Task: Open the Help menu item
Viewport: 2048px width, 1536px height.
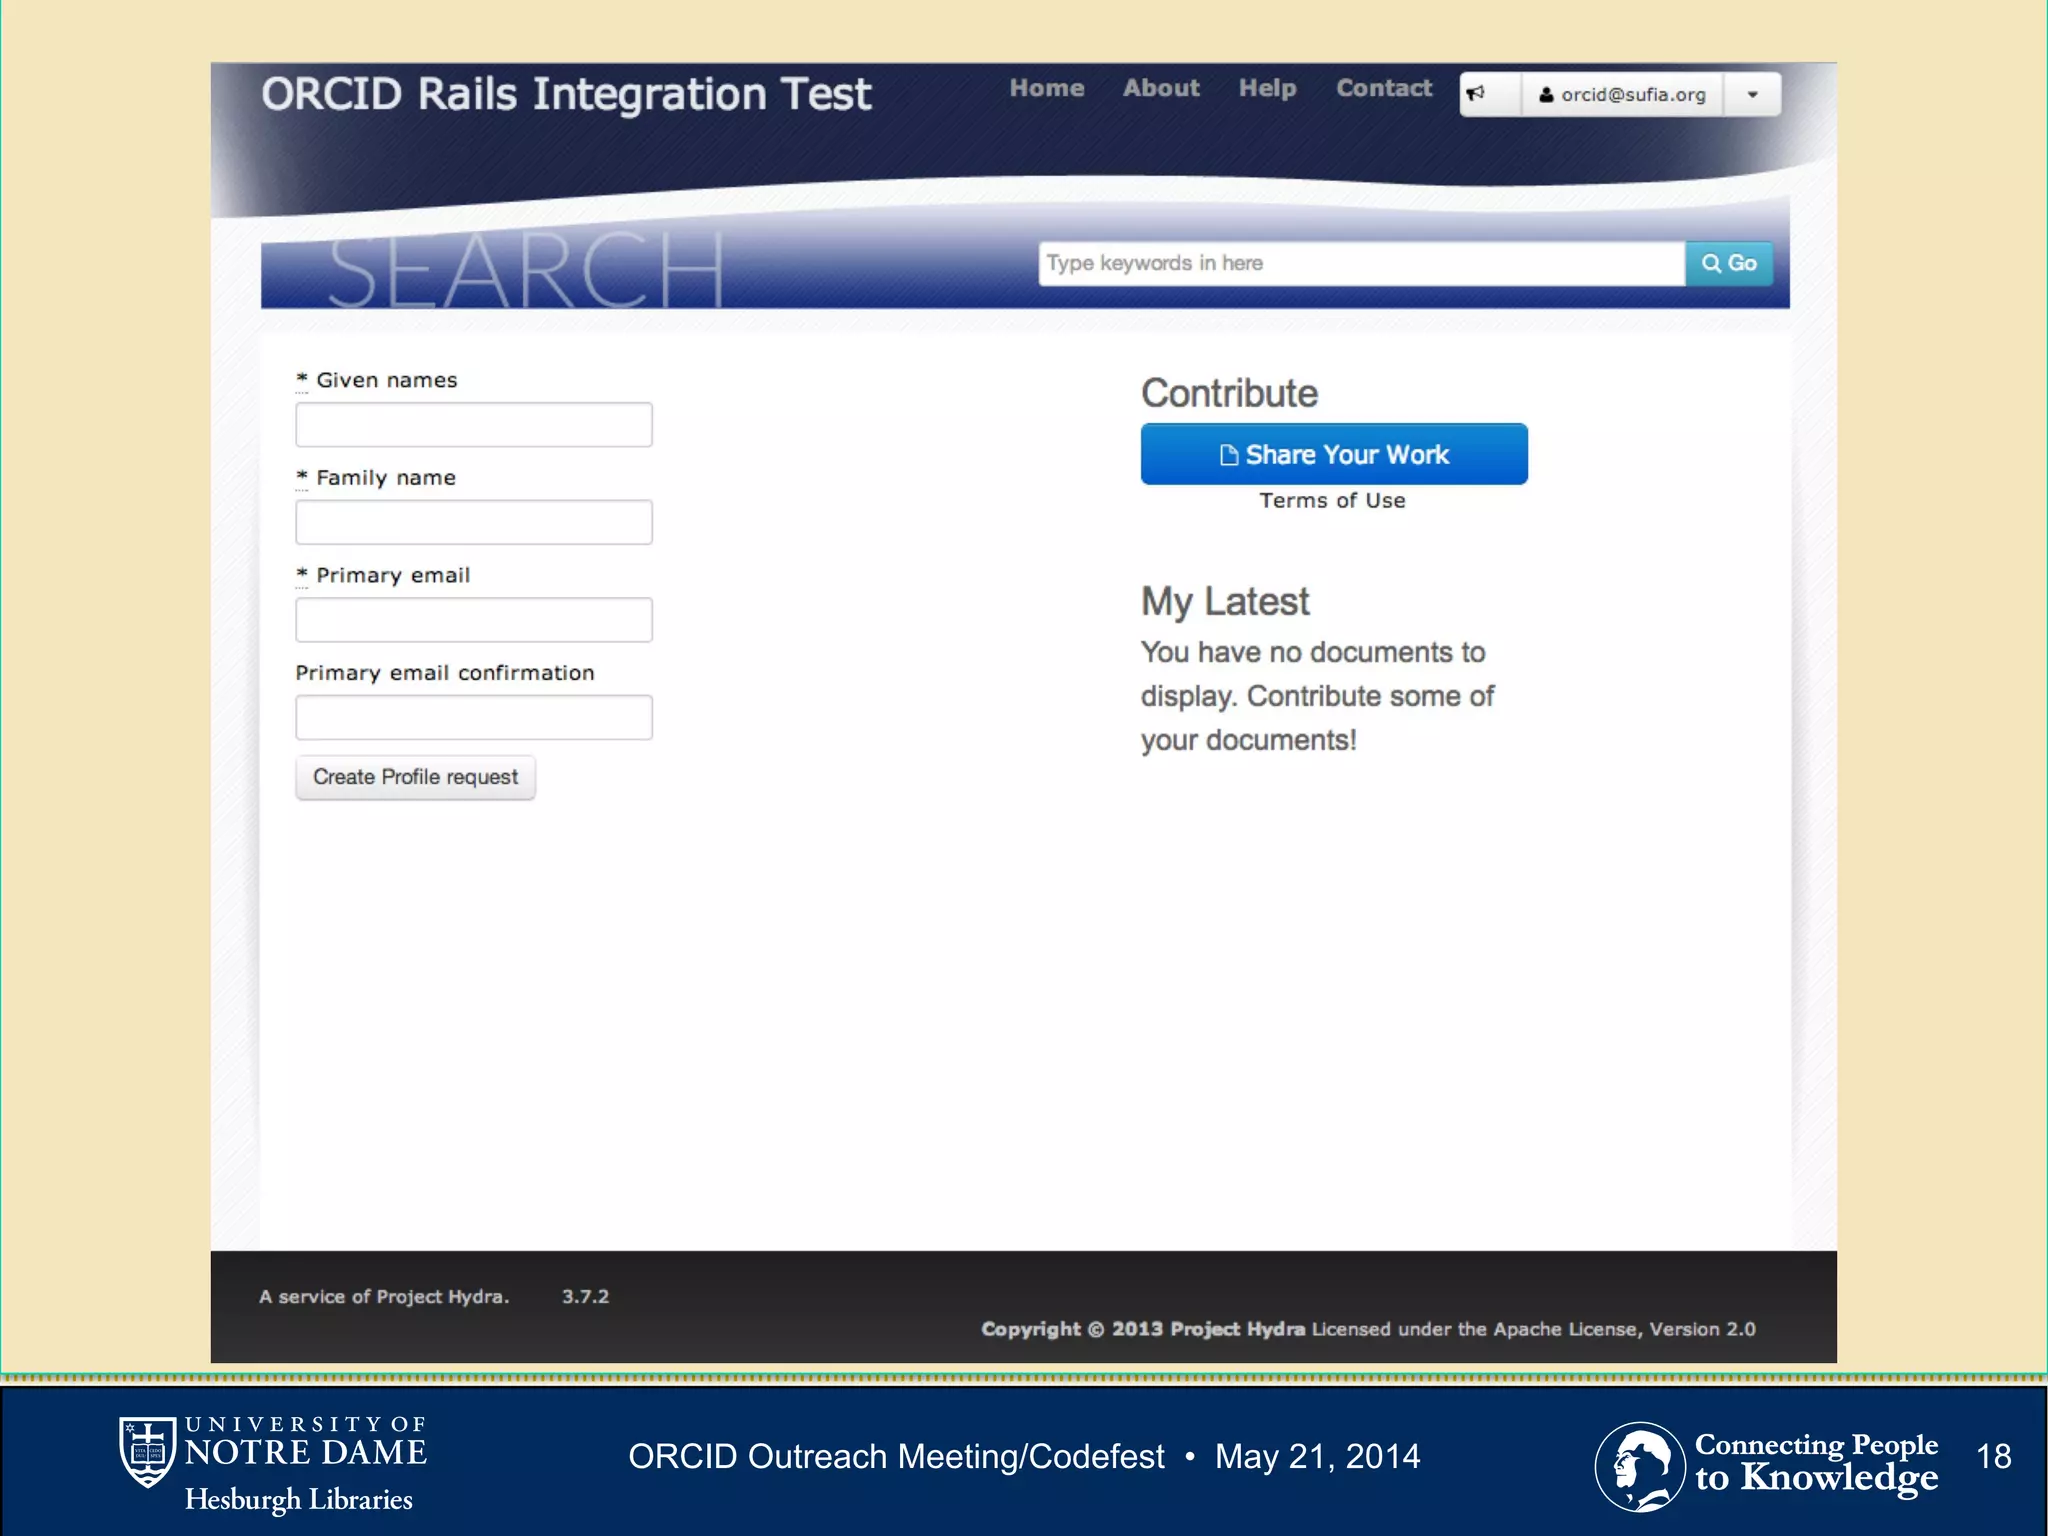Action: 1267,88
